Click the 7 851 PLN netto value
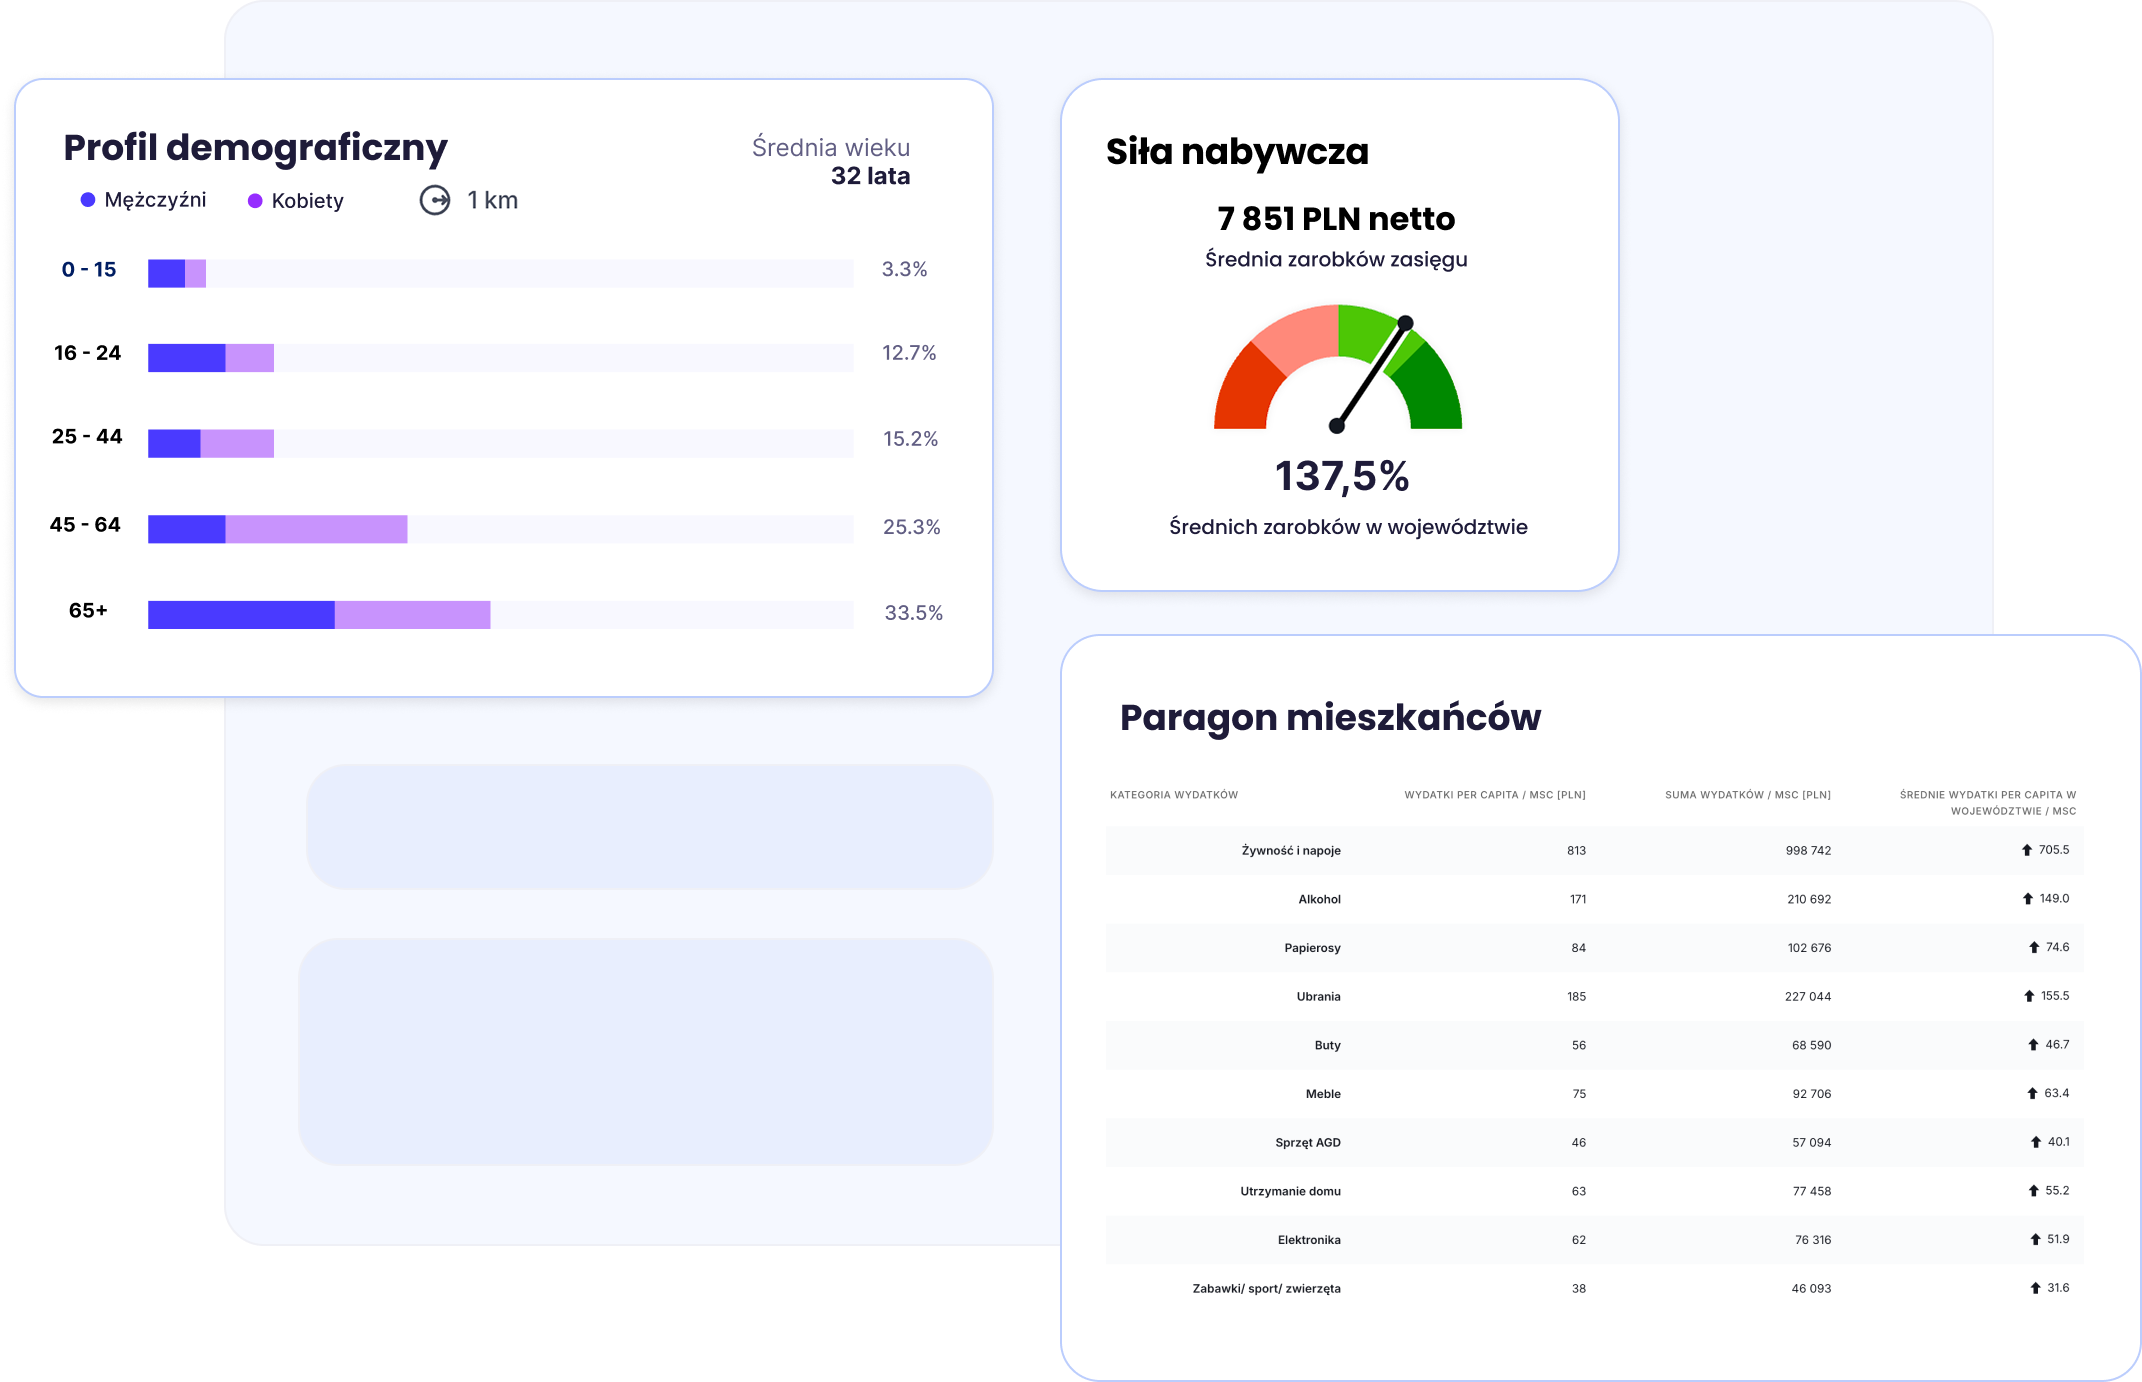The height and width of the screenshot is (1382, 2142). (1335, 218)
